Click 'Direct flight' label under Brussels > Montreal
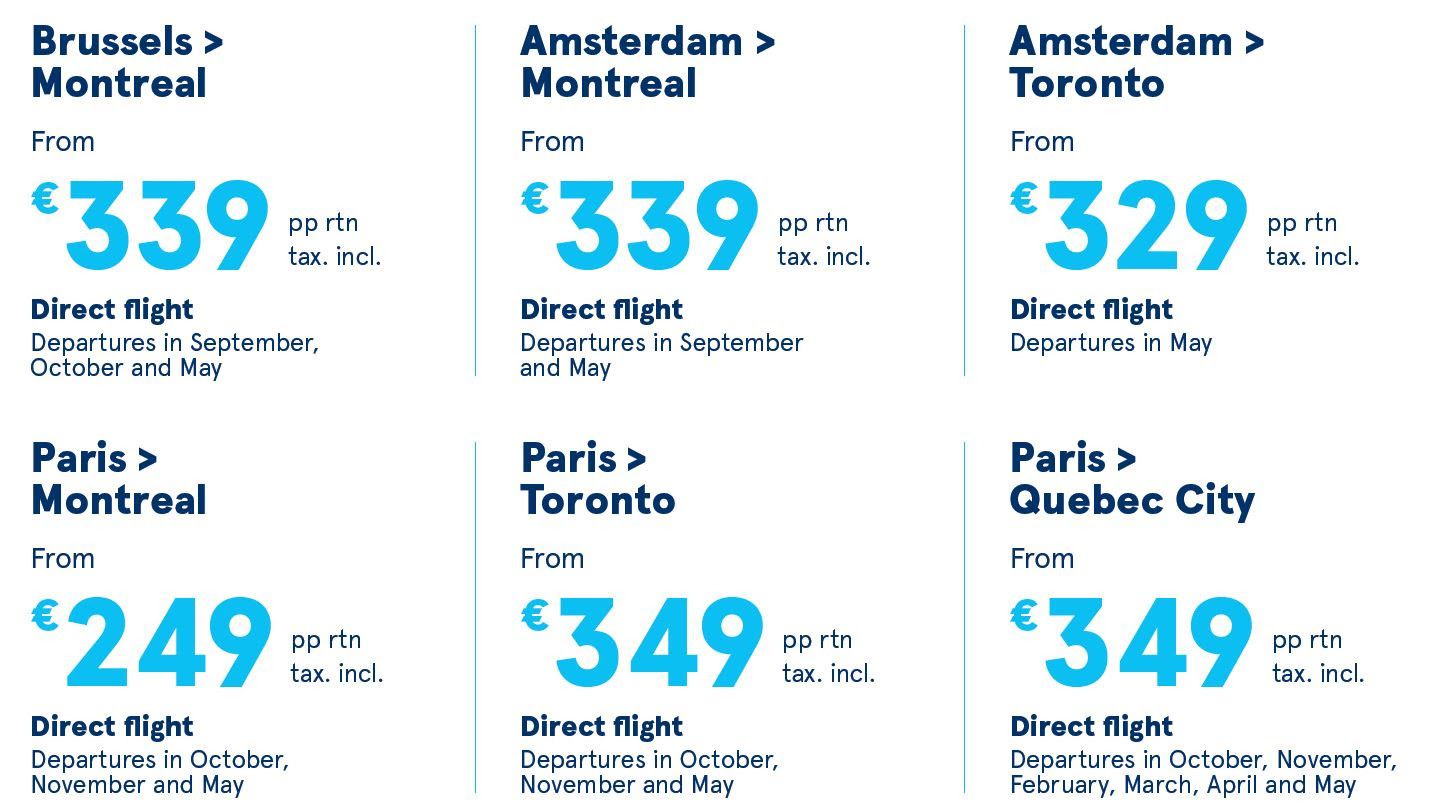The image size is (1451, 808). (112, 310)
